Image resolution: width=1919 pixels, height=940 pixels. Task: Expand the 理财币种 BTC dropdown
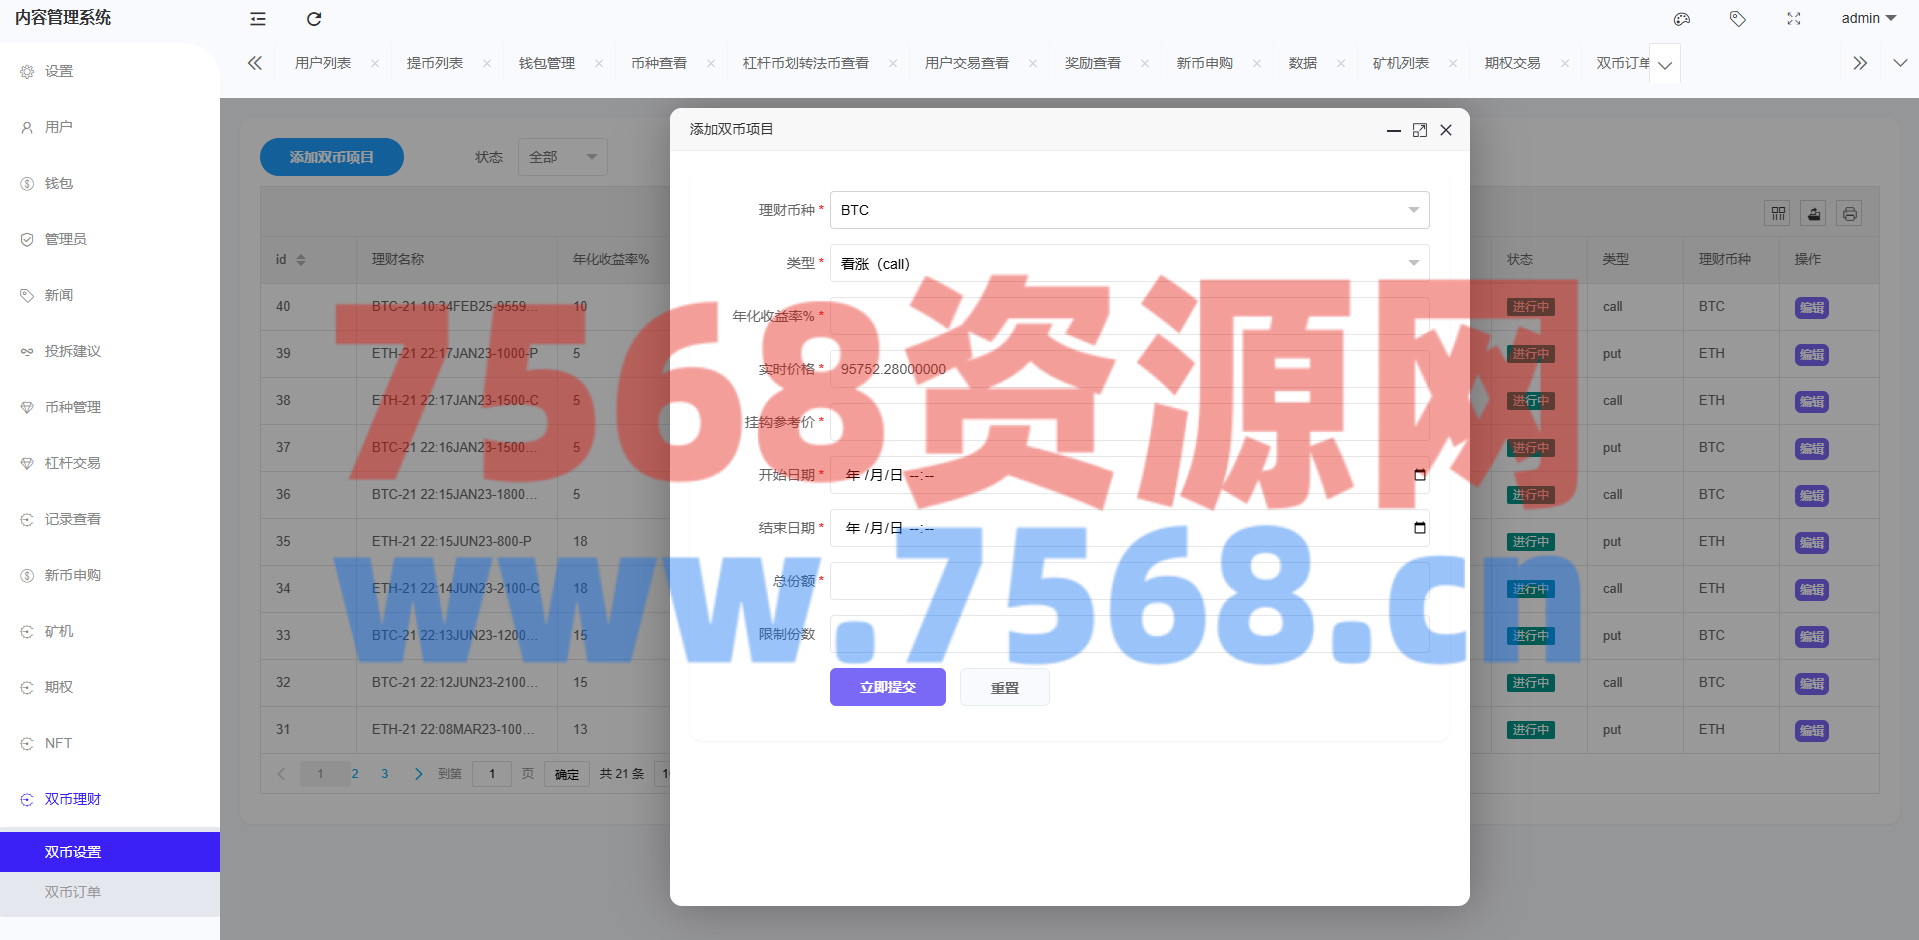coord(1129,210)
